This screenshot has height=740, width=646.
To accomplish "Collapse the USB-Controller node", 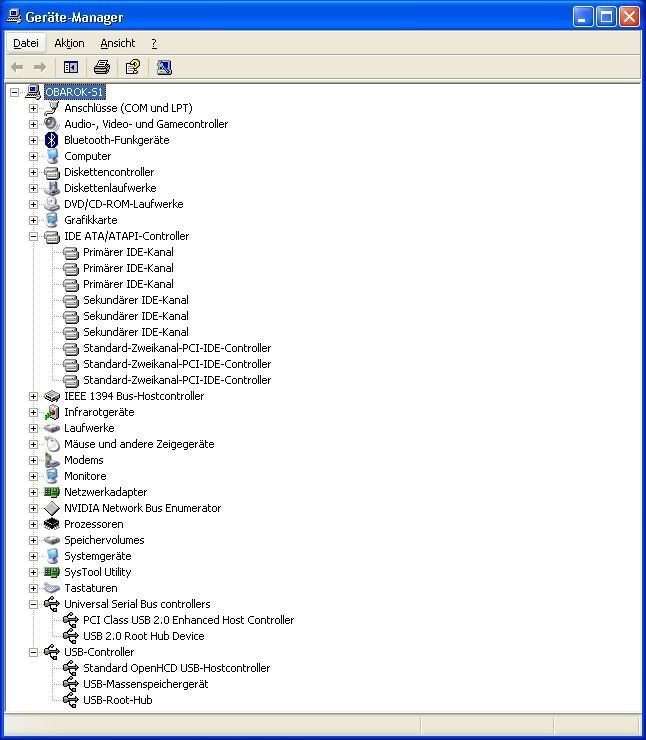I will pos(33,652).
